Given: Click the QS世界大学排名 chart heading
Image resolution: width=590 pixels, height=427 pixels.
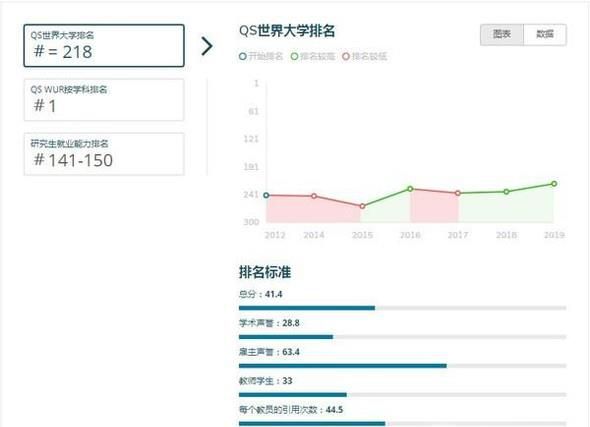Looking at the screenshot, I should 287,31.
